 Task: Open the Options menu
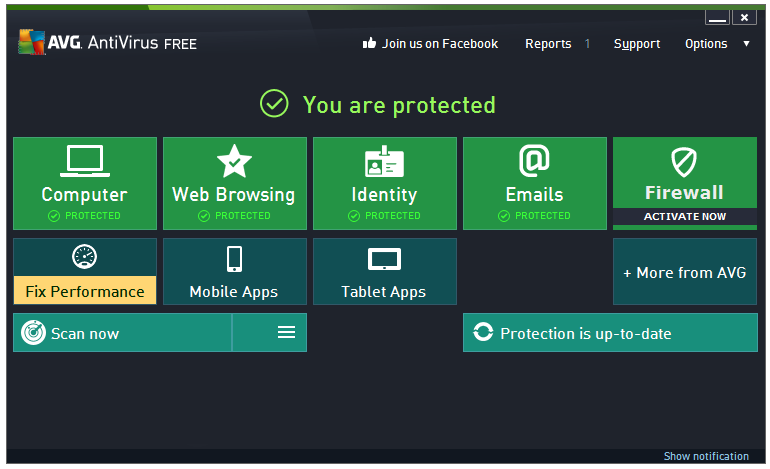tap(706, 44)
